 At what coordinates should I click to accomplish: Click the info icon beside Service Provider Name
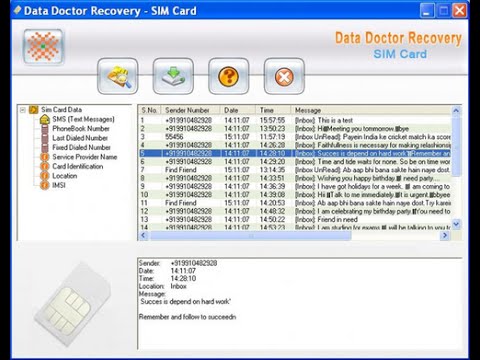tap(45, 157)
